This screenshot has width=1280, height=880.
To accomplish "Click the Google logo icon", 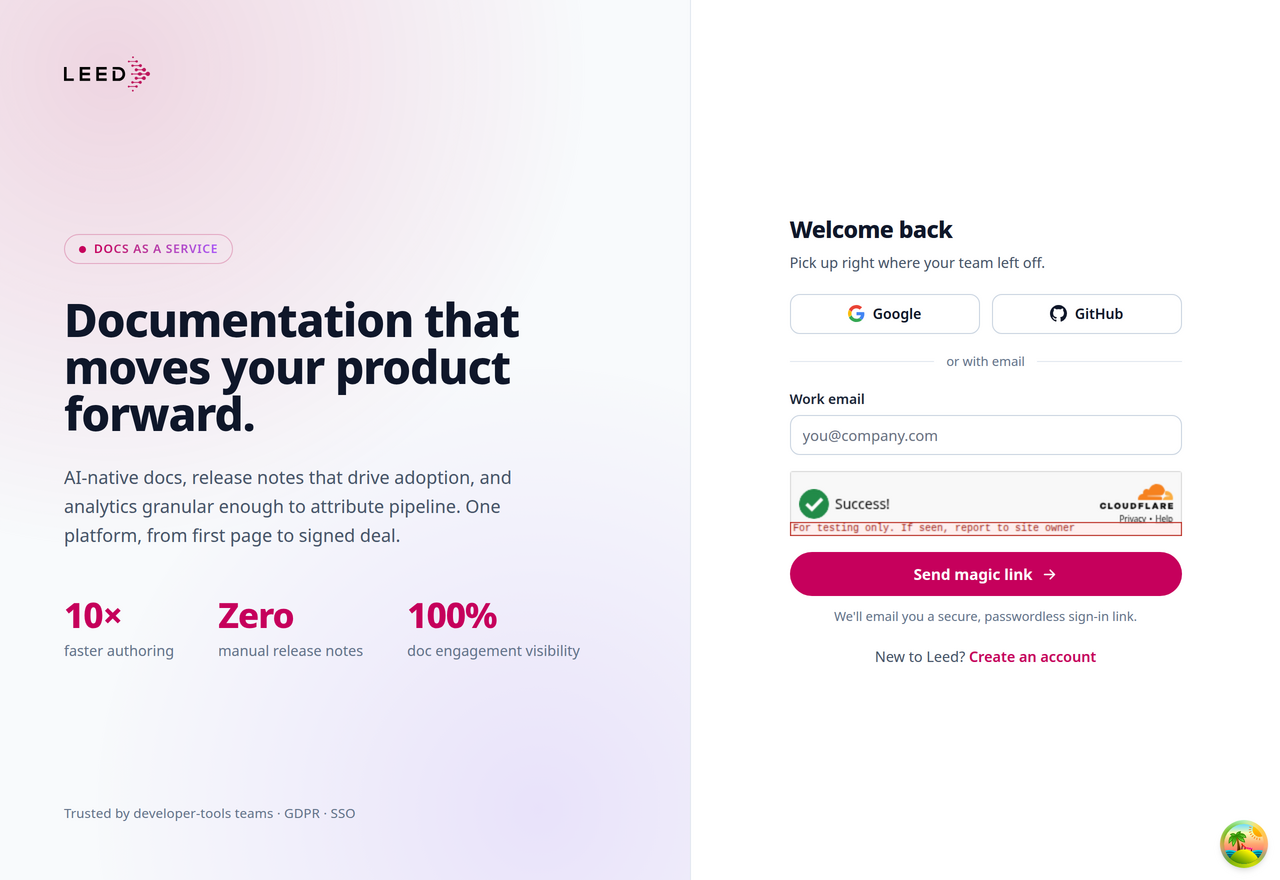I will click(856, 314).
